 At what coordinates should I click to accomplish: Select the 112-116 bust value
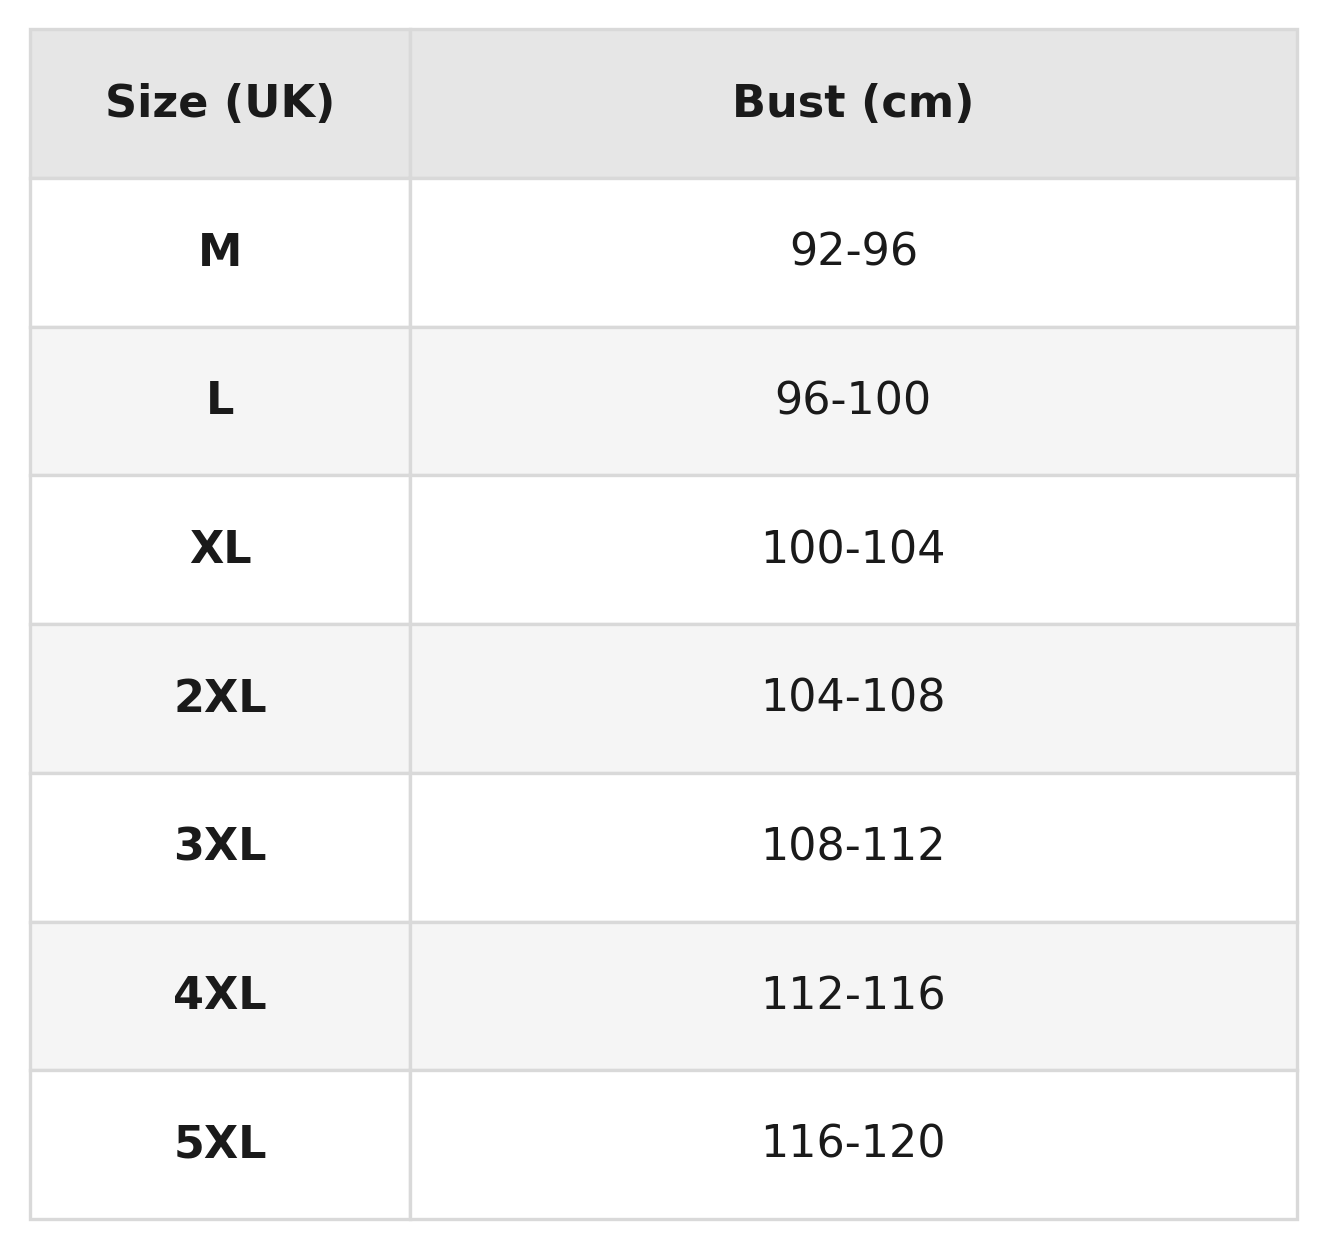tap(853, 995)
